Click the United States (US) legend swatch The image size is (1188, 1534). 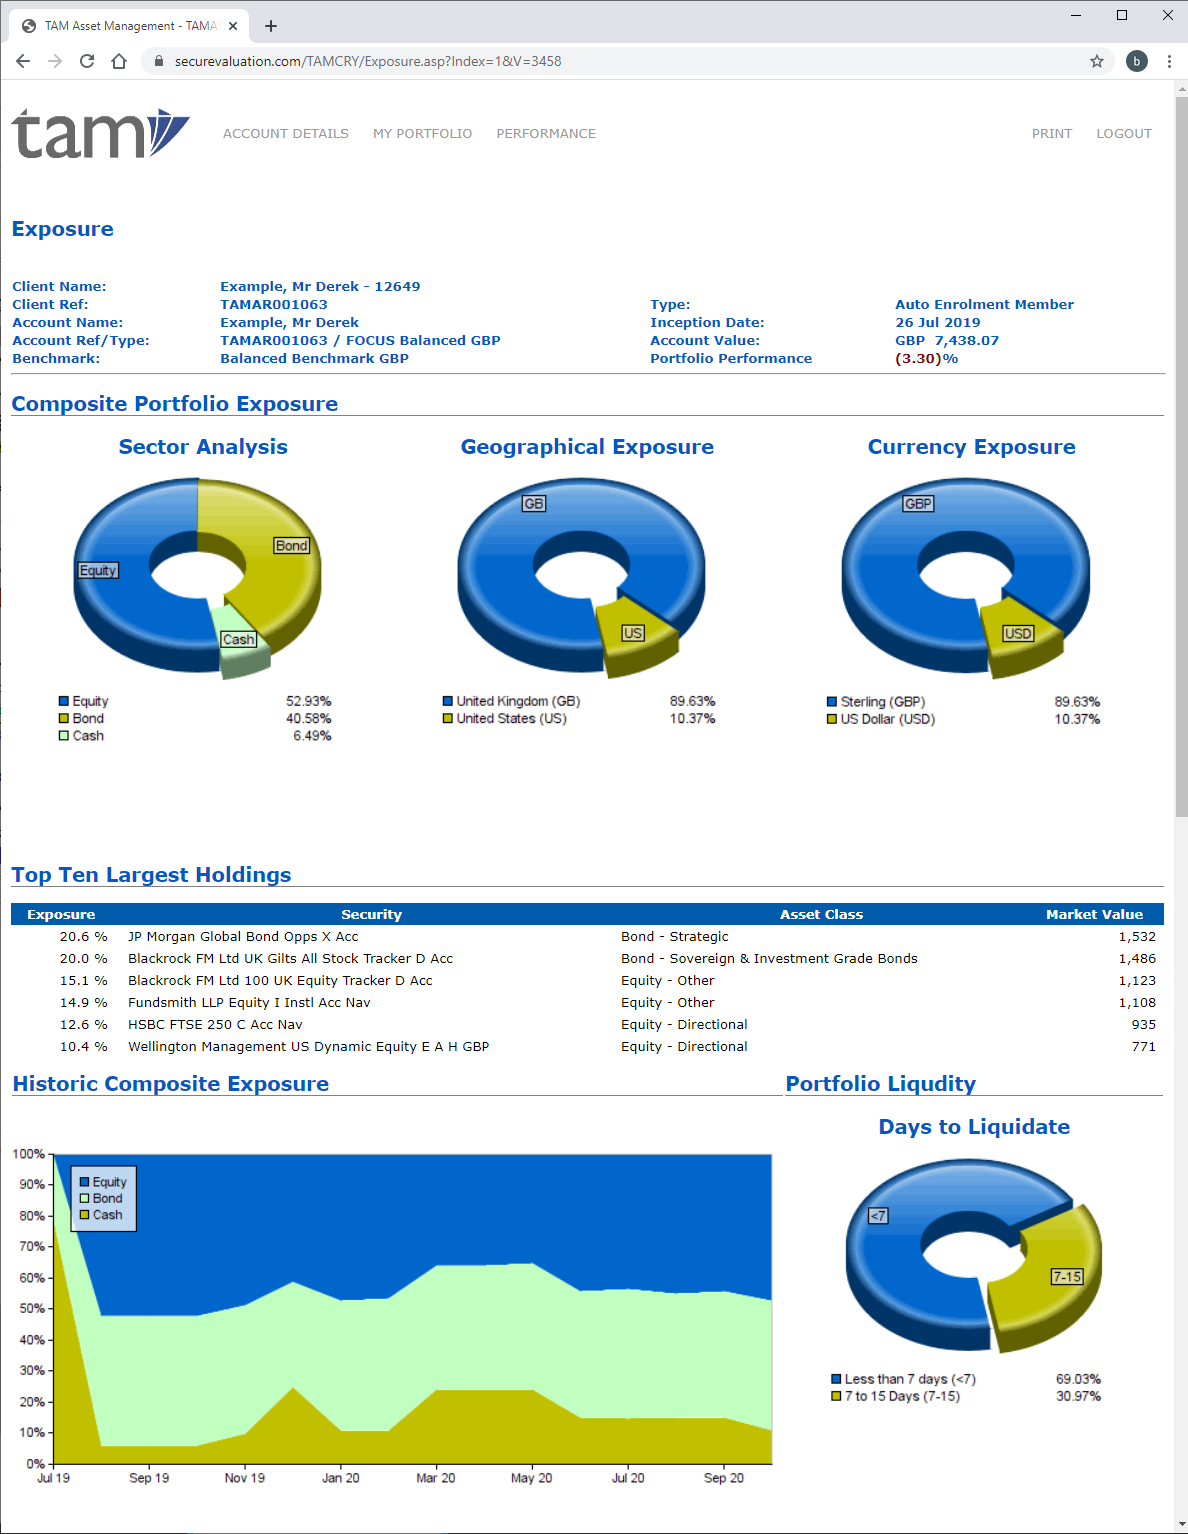click(x=448, y=719)
